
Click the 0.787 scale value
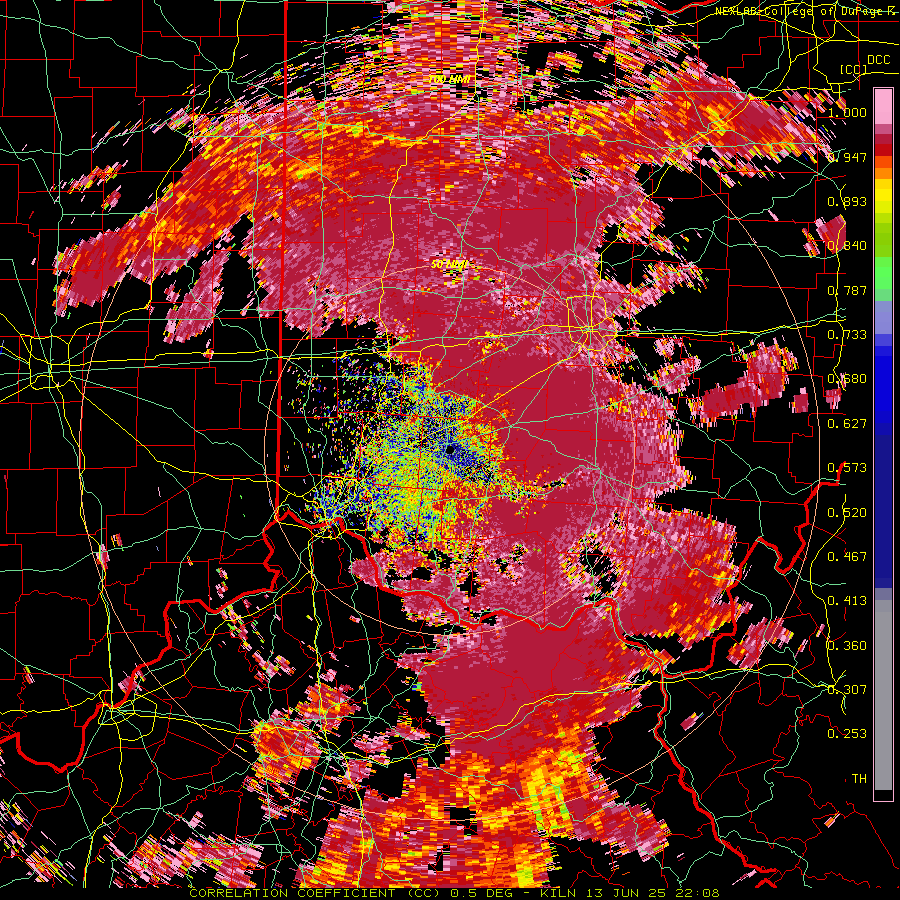[847, 290]
